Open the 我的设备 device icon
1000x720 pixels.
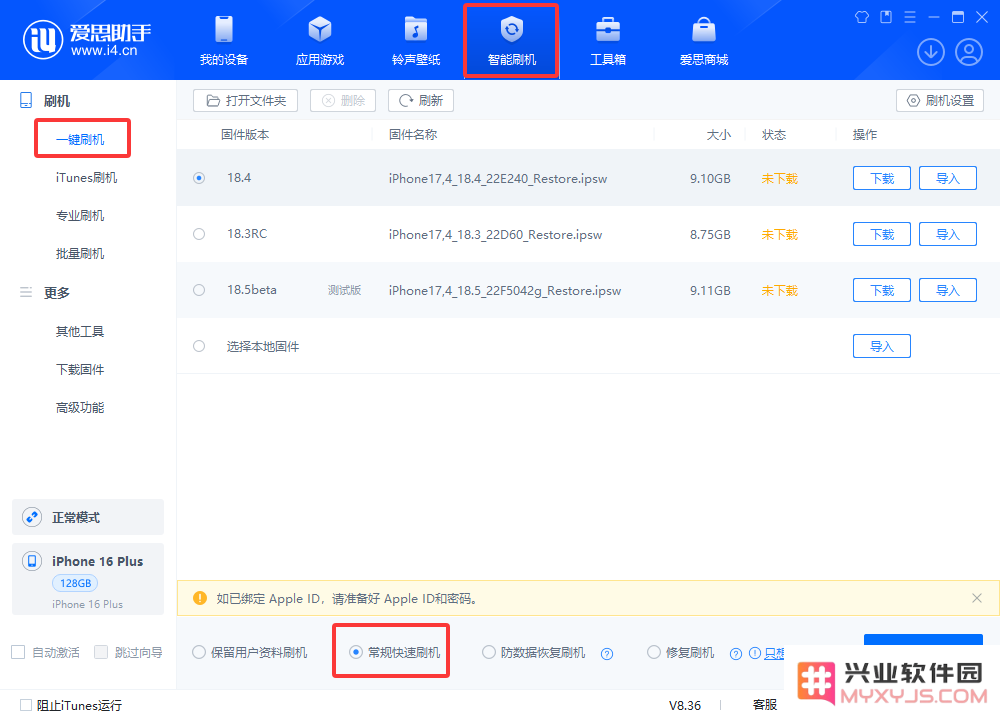tap(224, 29)
